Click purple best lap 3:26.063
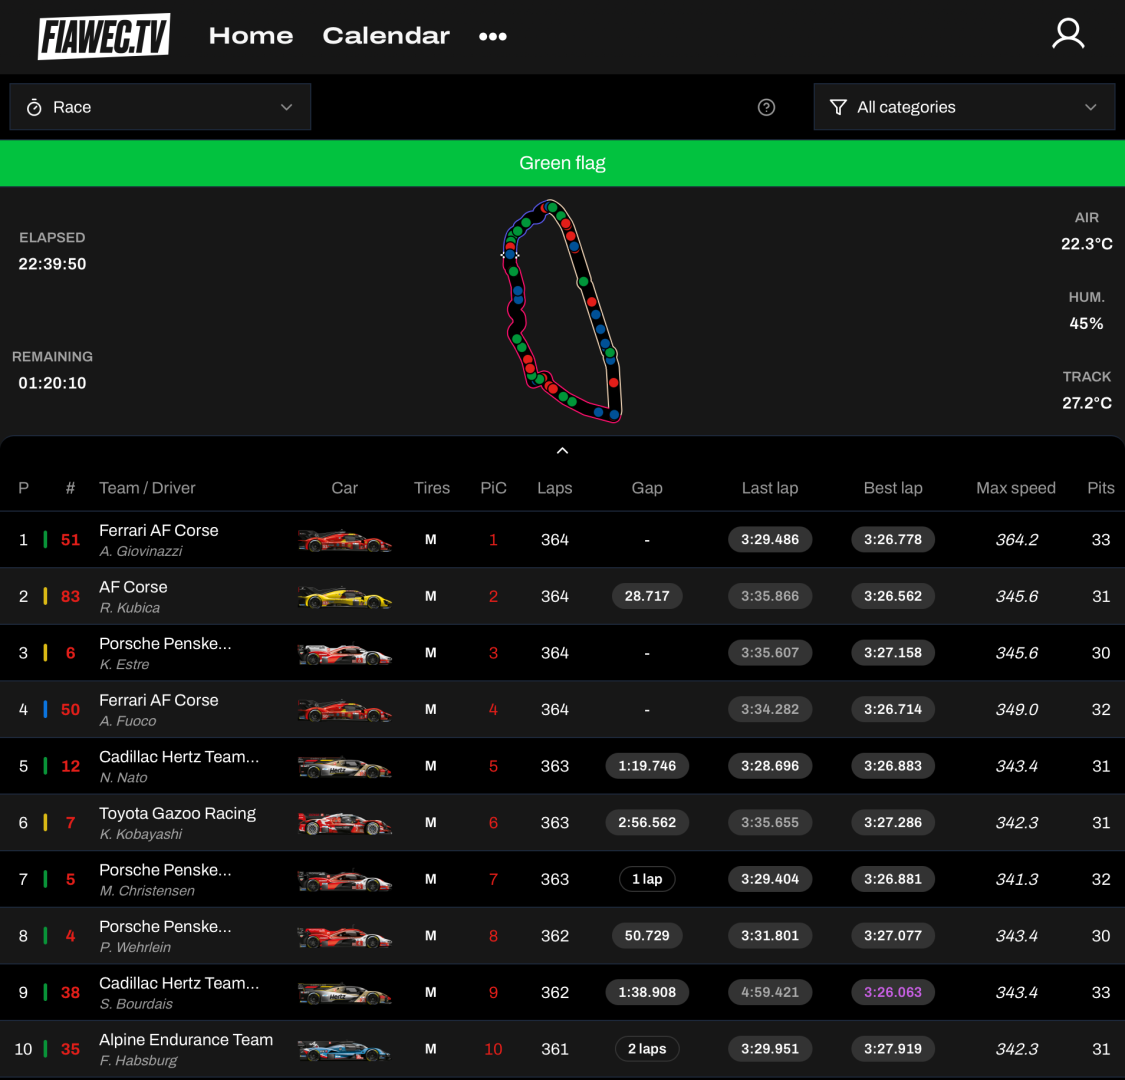 click(893, 992)
